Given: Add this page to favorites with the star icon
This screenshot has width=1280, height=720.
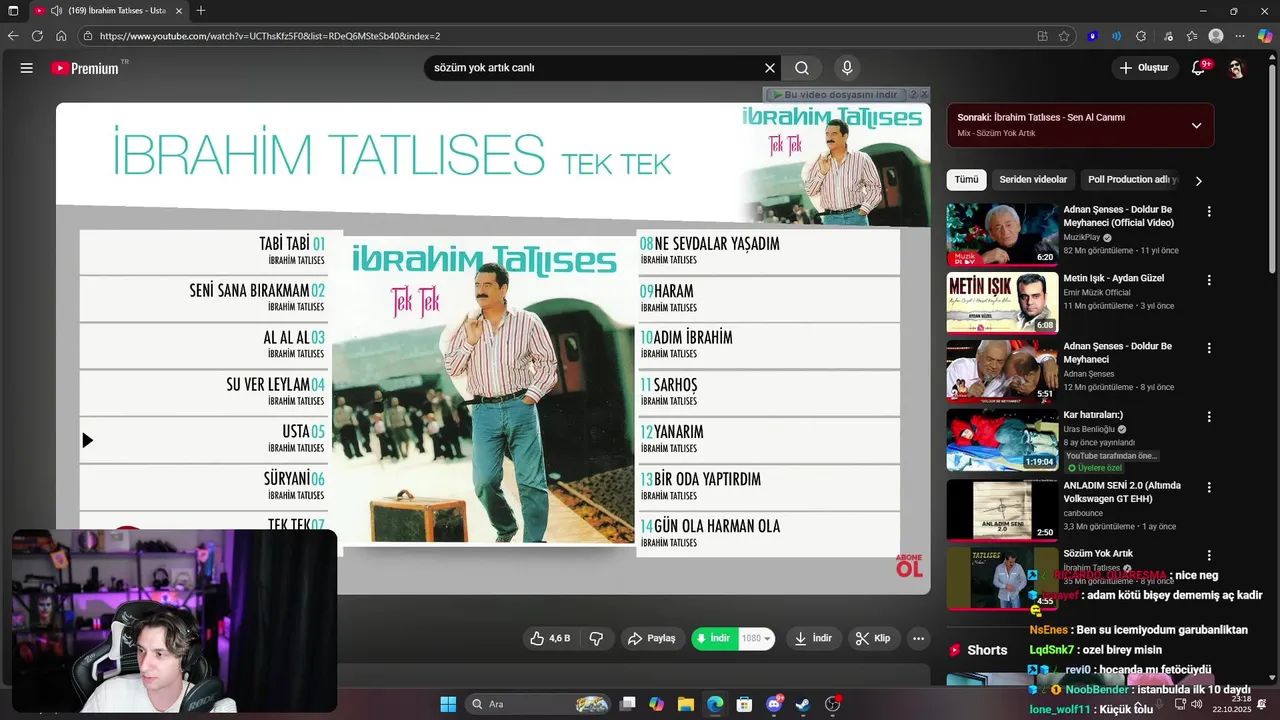Looking at the screenshot, I should [x=1064, y=36].
